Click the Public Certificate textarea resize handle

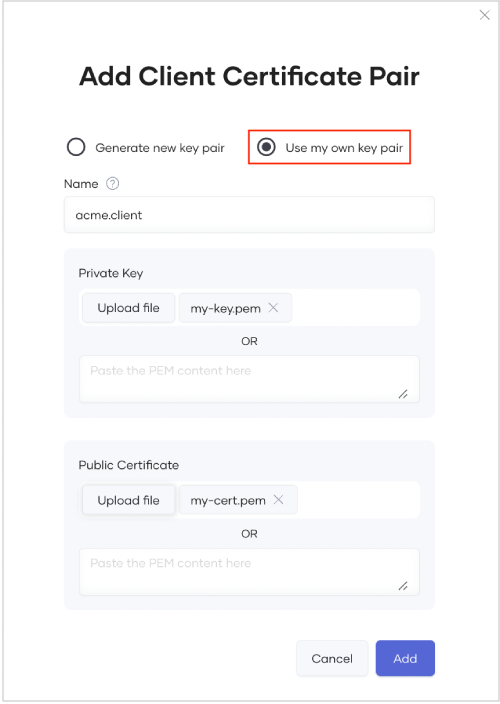pyautogui.click(x=403, y=586)
